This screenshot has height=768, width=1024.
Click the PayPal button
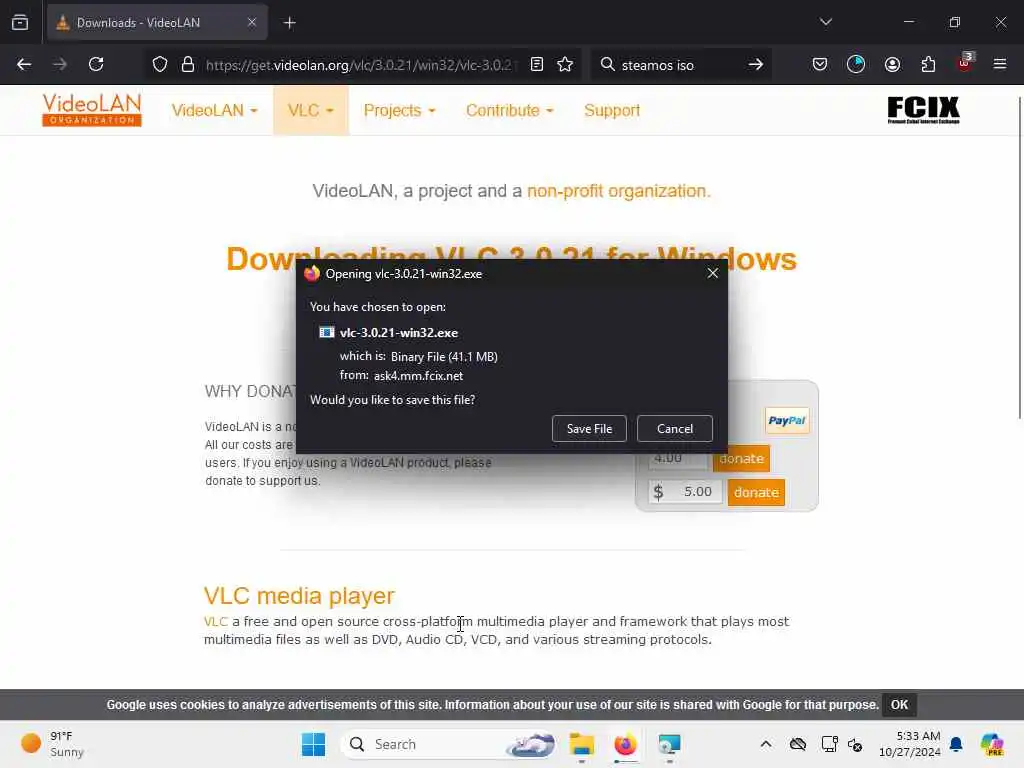(787, 421)
